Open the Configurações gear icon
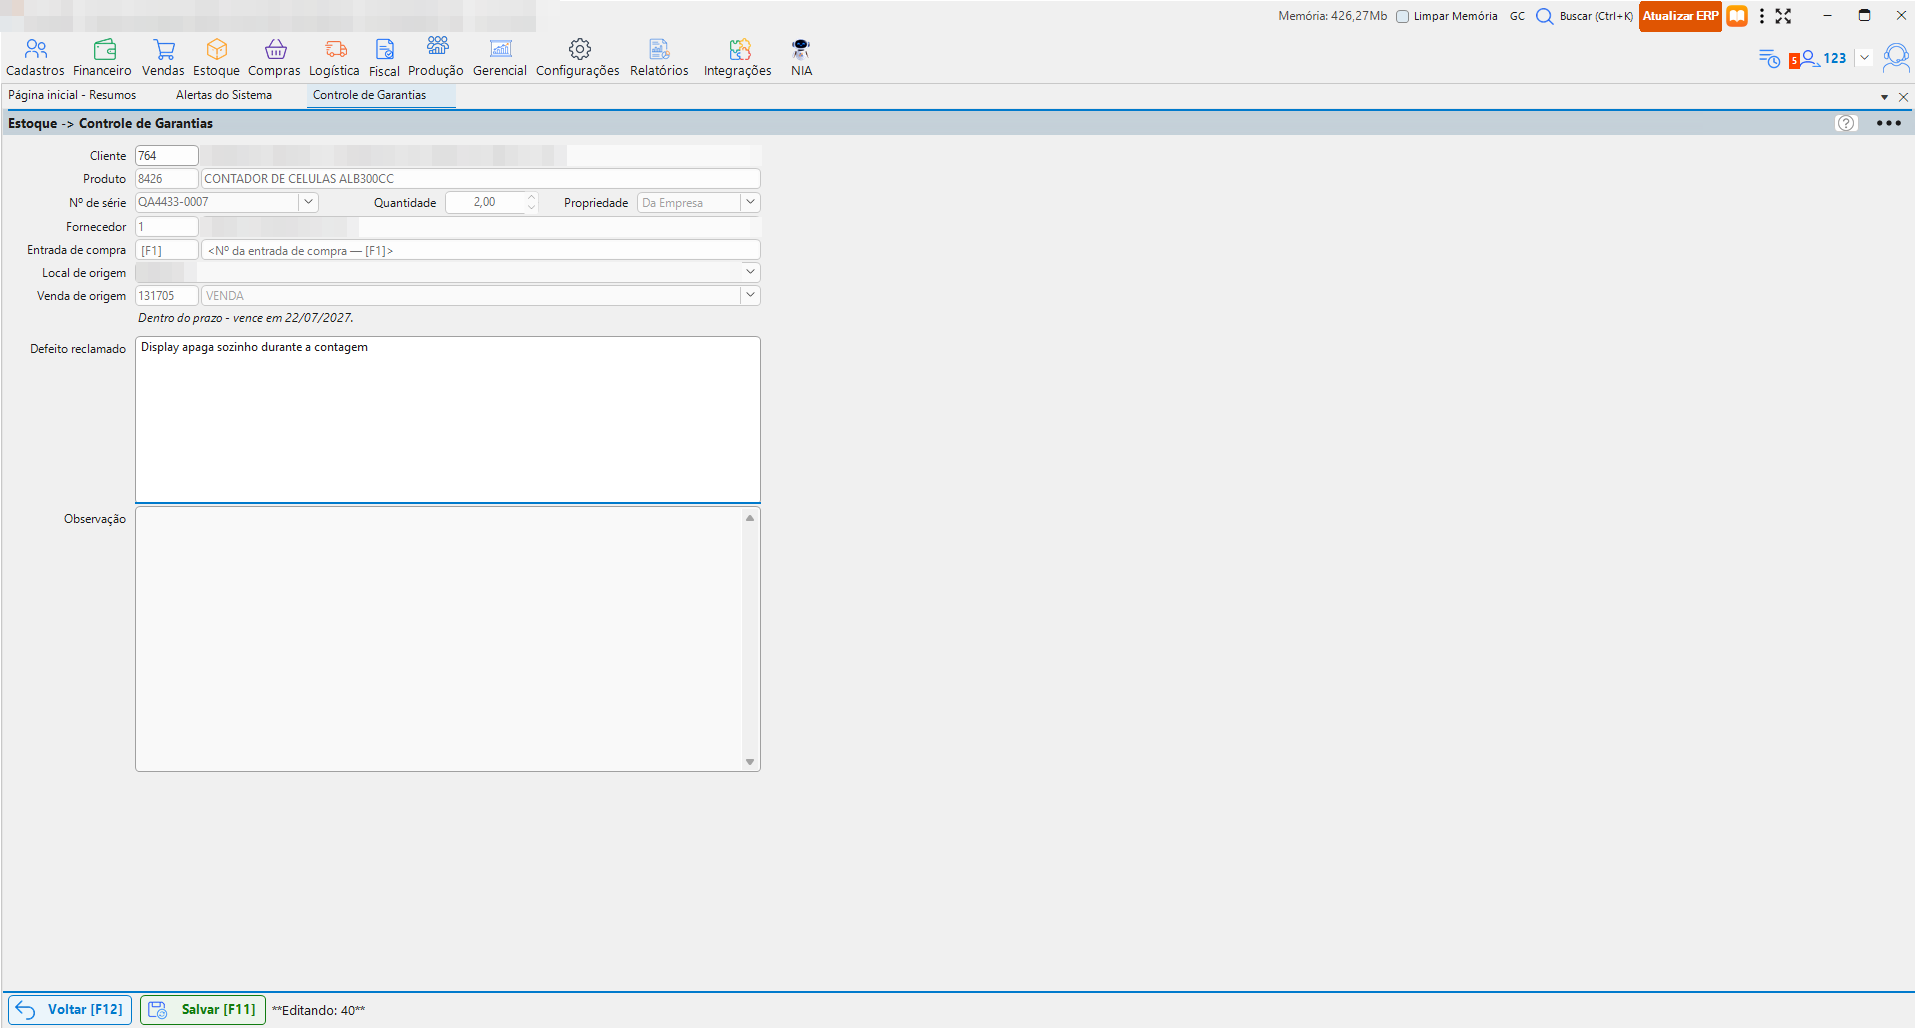1915x1028 pixels. pos(580,49)
